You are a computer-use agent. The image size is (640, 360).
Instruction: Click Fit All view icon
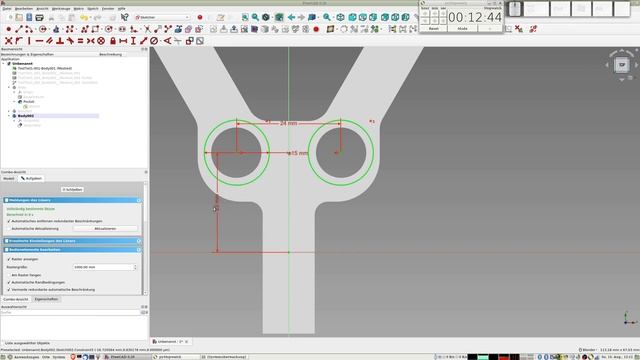coord(245,17)
